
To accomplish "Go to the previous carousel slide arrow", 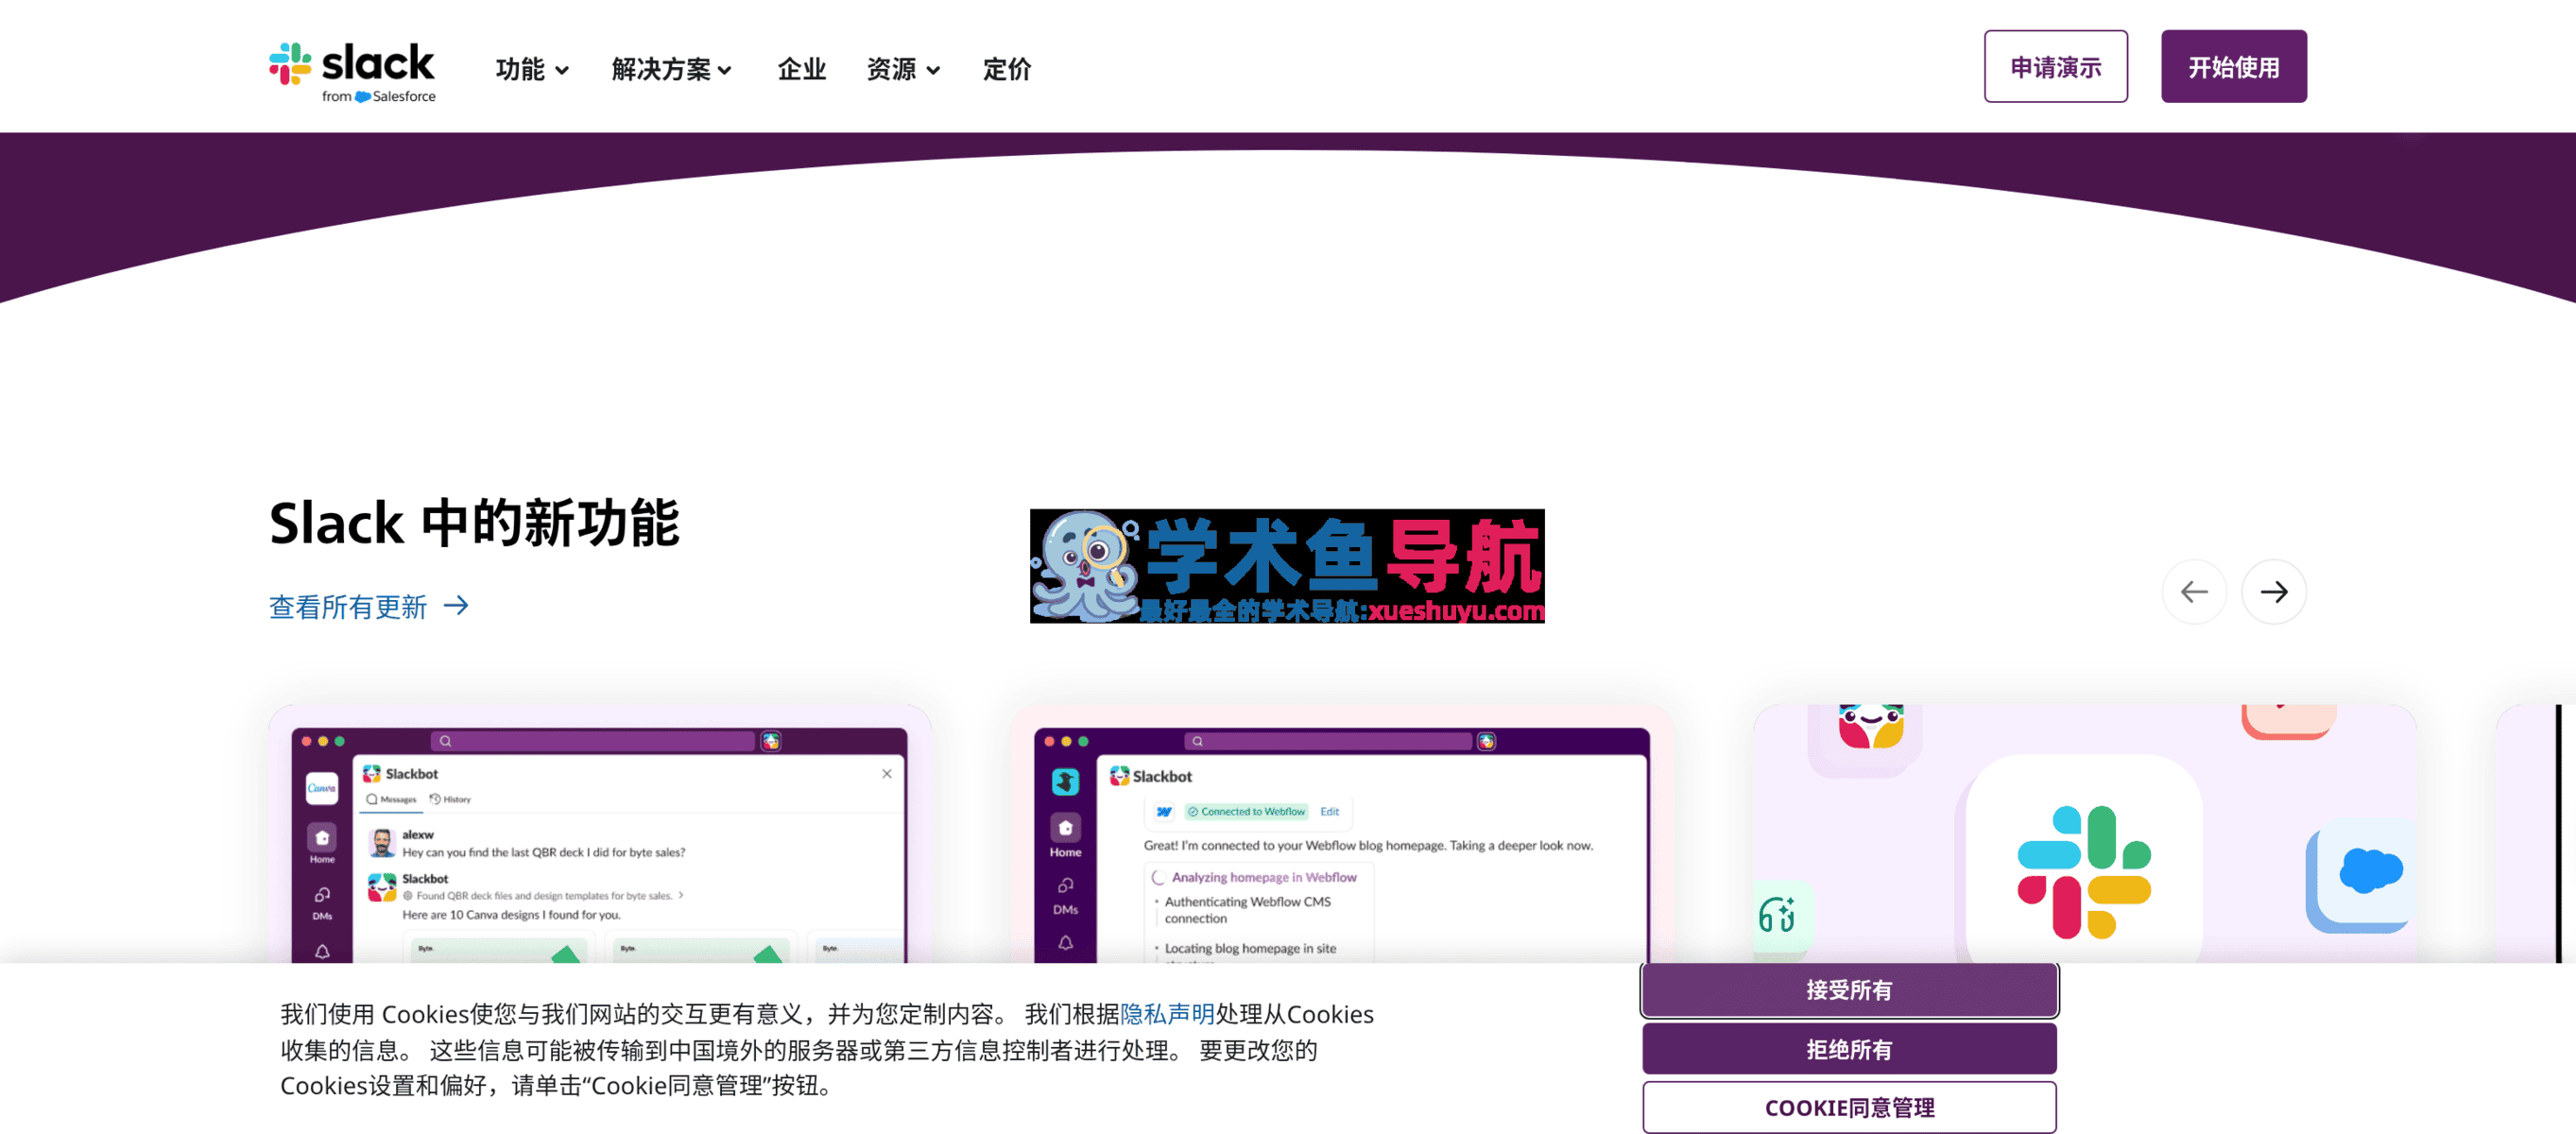I will [2193, 592].
